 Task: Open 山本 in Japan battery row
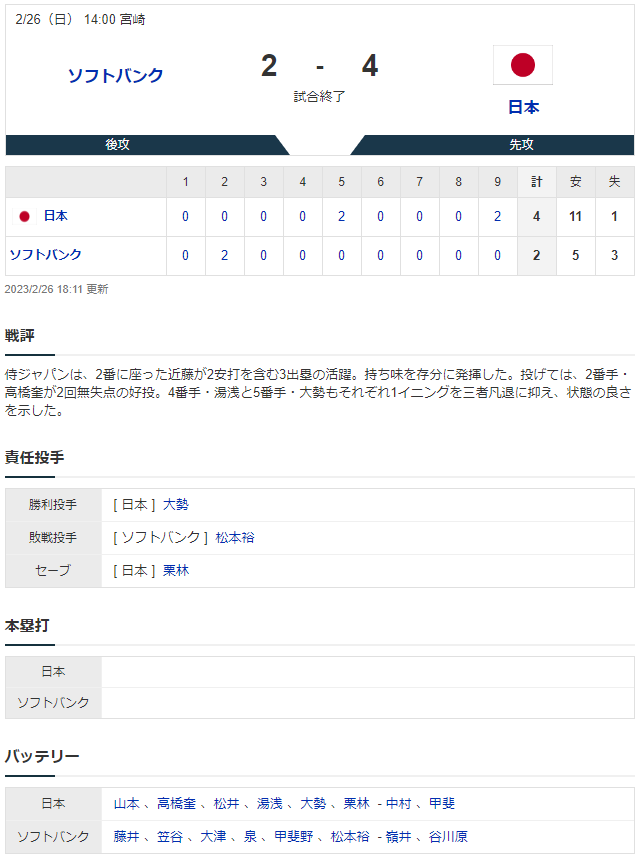coord(127,804)
